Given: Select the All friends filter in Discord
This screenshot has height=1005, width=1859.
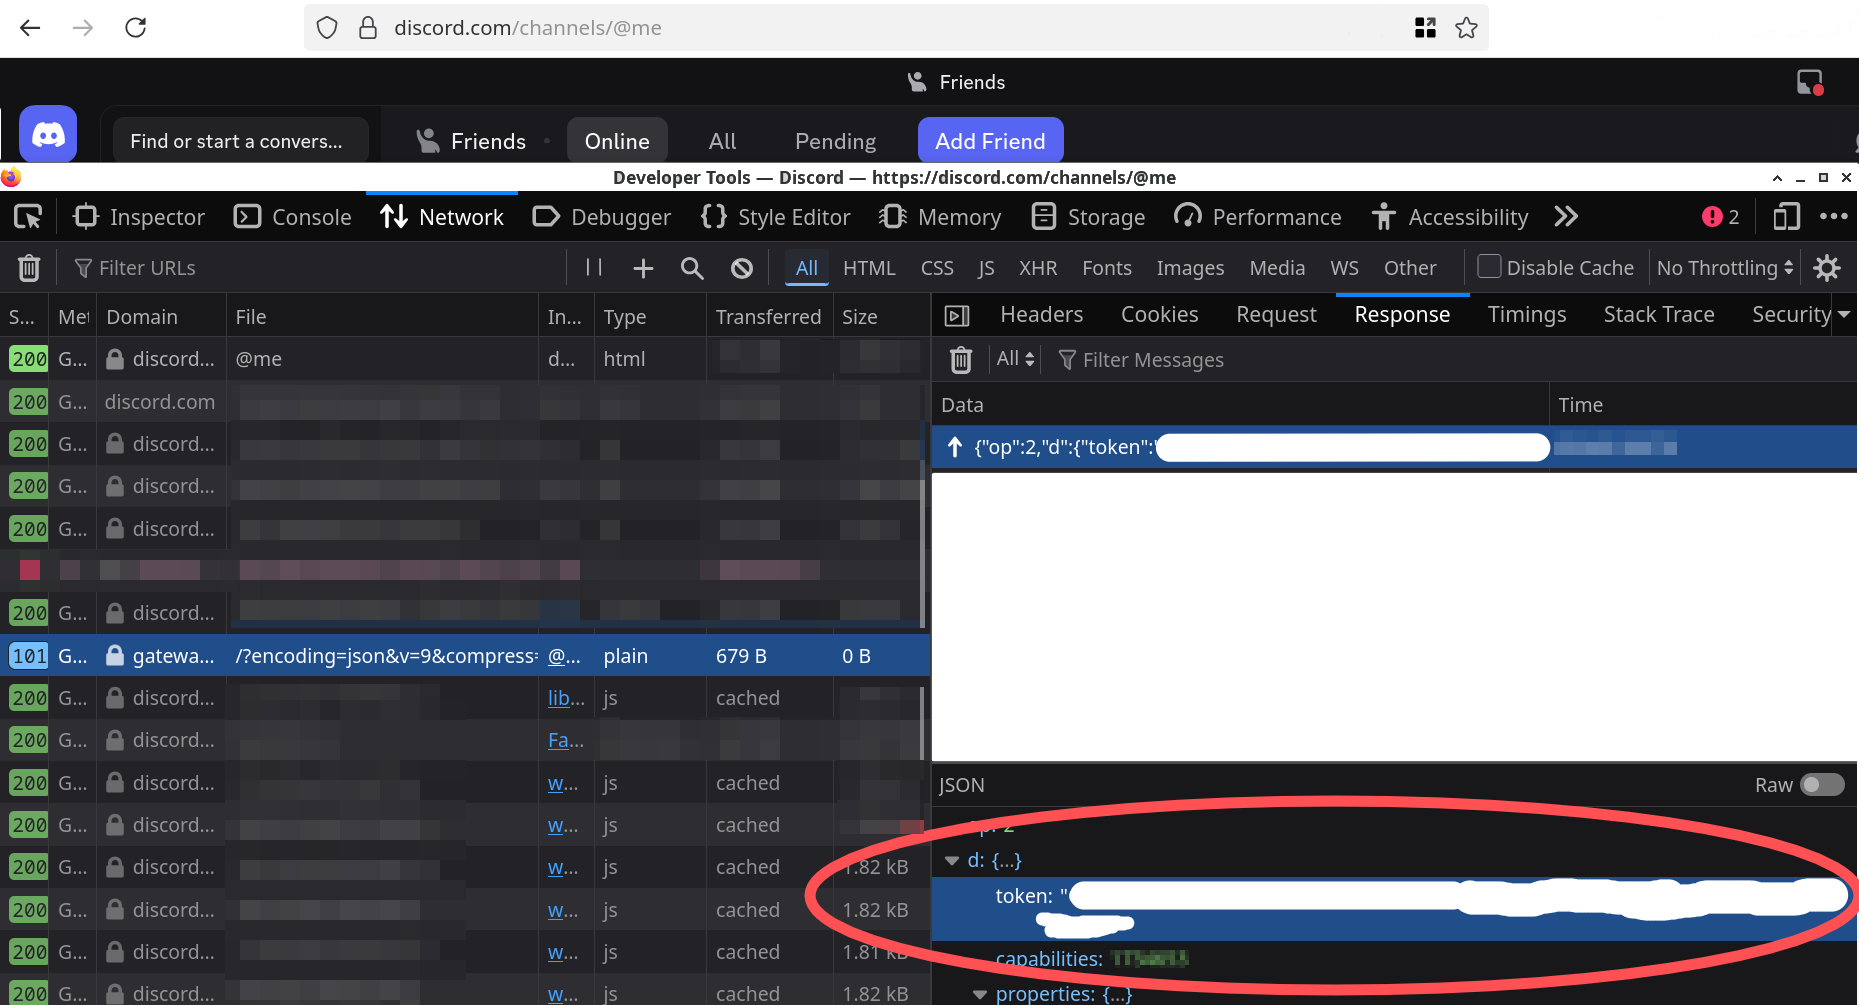Looking at the screenshot, I should [x=722, y=141].
